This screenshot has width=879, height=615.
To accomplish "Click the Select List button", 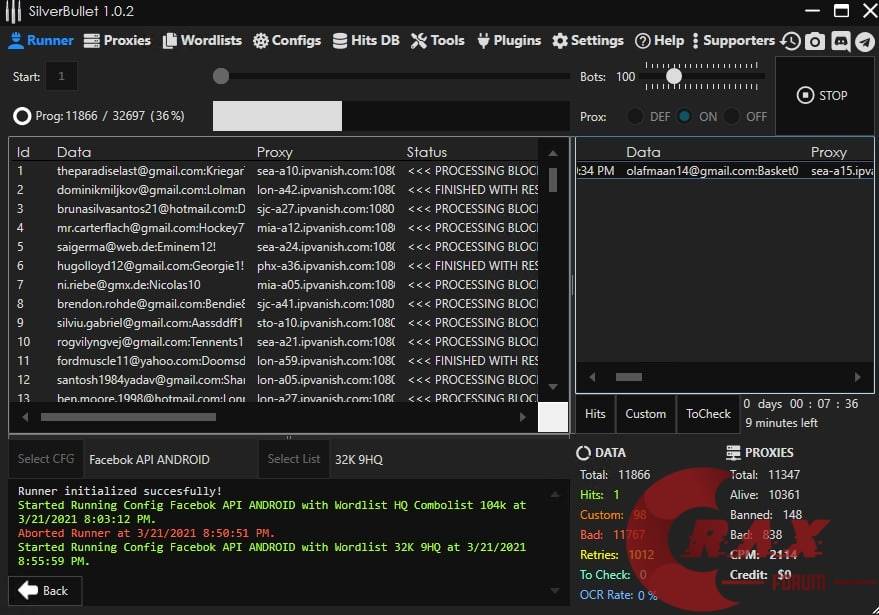I will 294,459.
